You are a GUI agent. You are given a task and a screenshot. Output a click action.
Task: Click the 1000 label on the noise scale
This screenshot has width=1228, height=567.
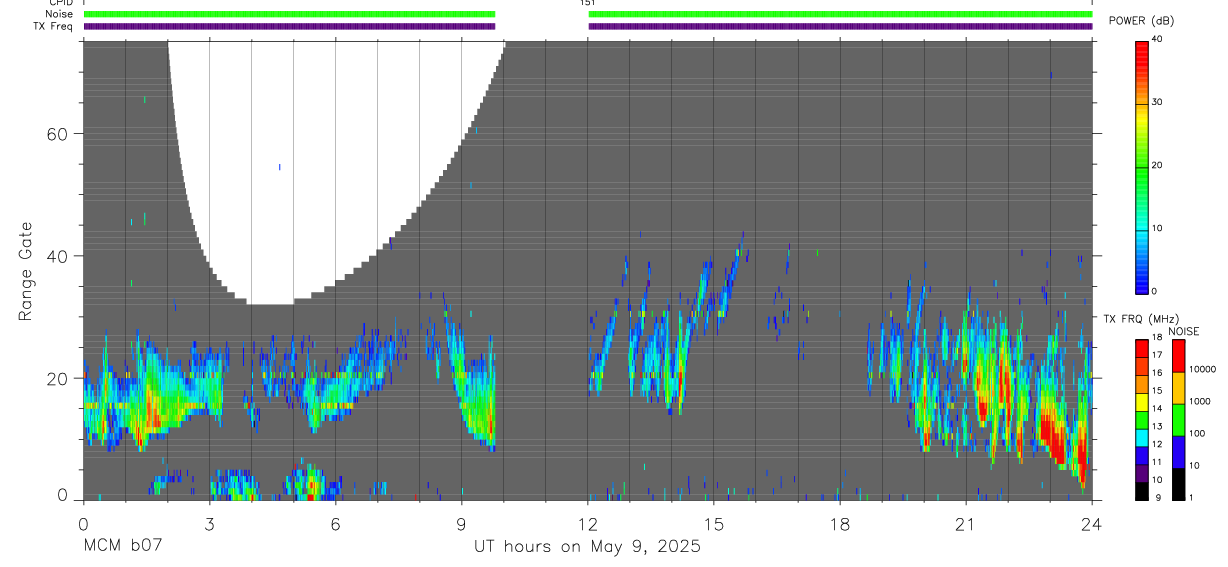(1200, 401)
